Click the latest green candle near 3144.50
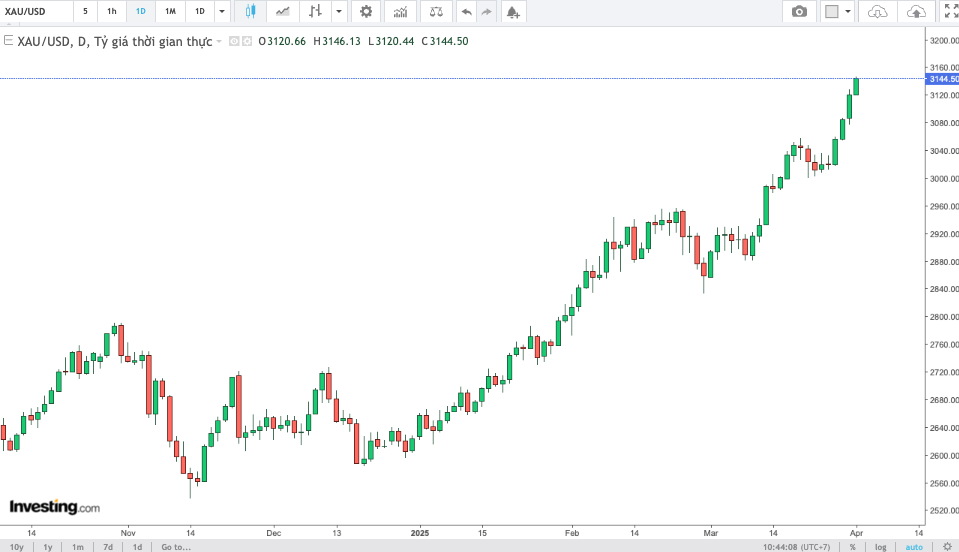The width and height of the screenshot is (959, 552). (856, 87)
